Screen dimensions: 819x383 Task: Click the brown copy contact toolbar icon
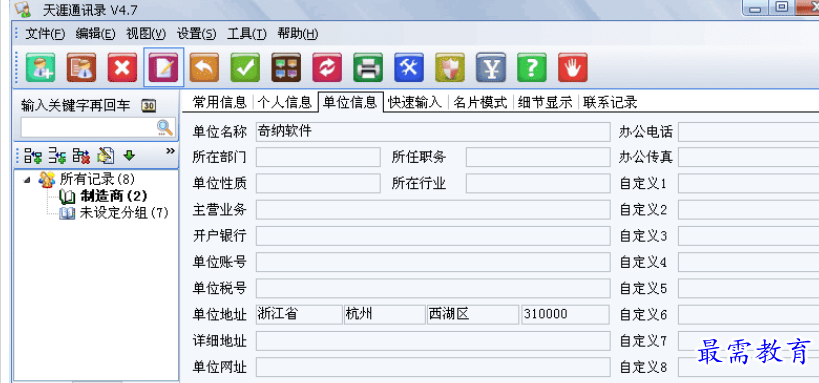81,67
